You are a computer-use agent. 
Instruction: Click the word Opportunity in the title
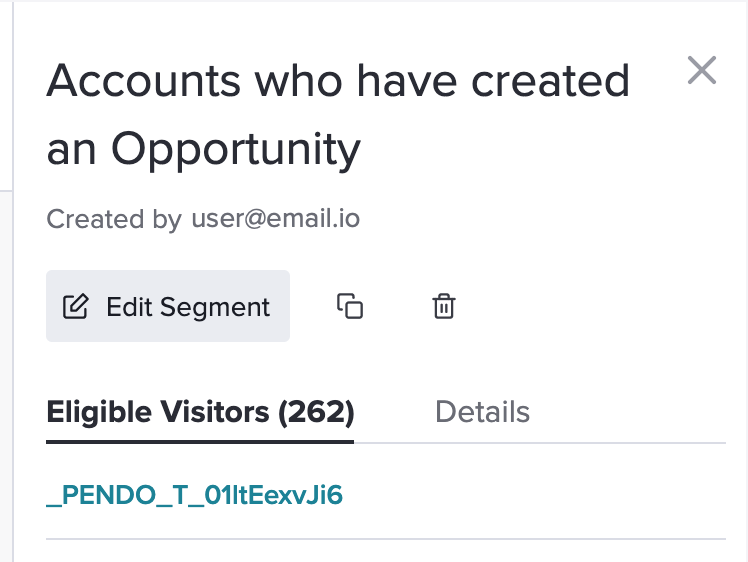click(x=236, y=150)
